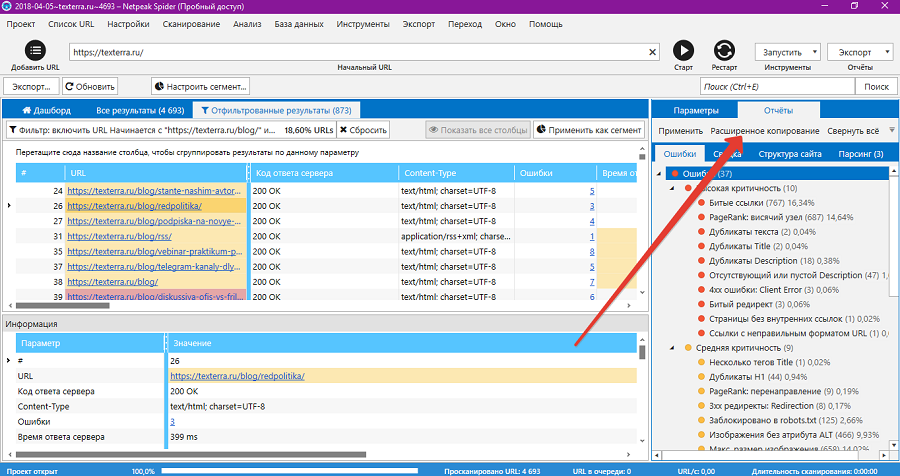900x476 pixels.
Task: Switch to All results (4 693) tab
Action: coord(140,110)
